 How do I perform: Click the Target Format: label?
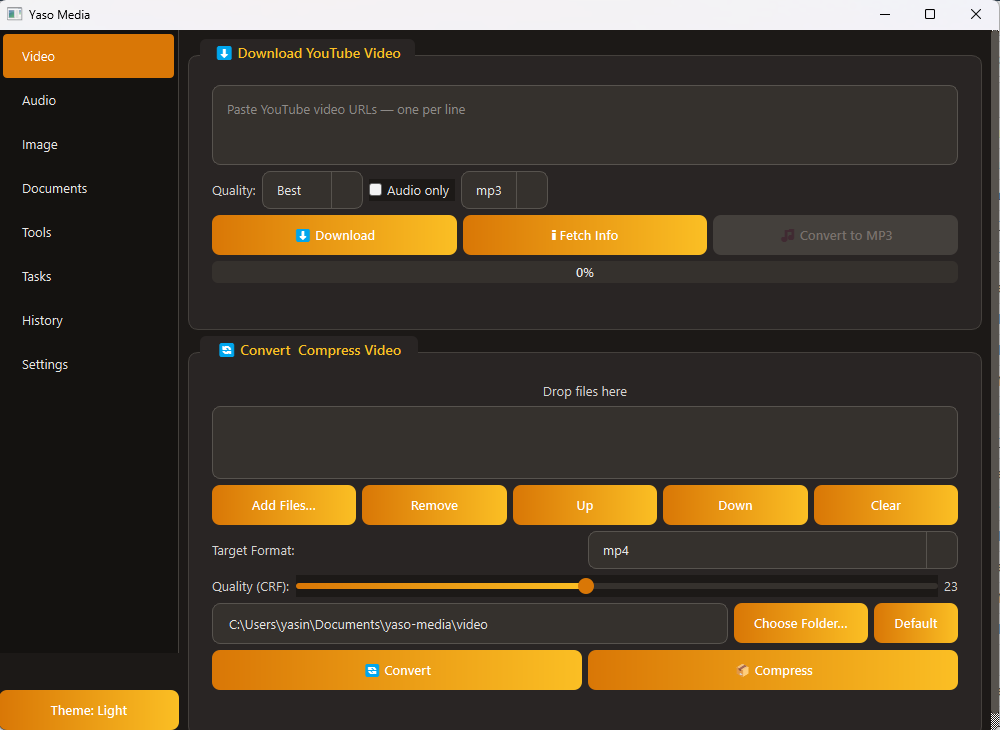coord(253,550)
